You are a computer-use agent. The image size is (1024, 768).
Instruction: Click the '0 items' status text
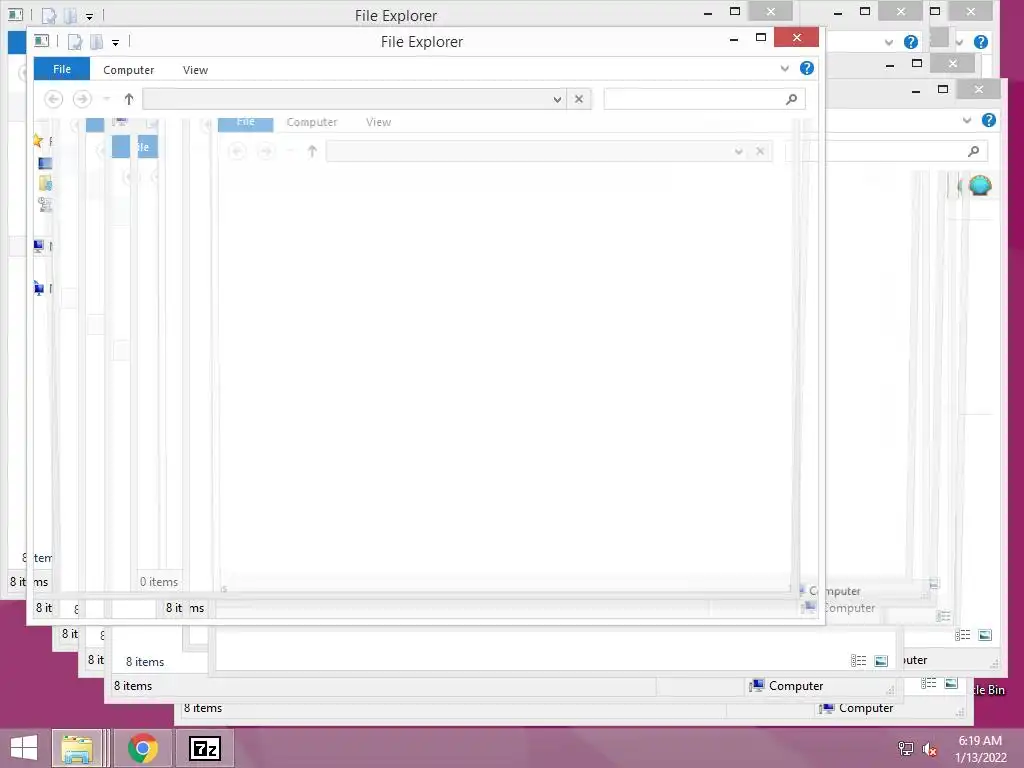[159, 582]
